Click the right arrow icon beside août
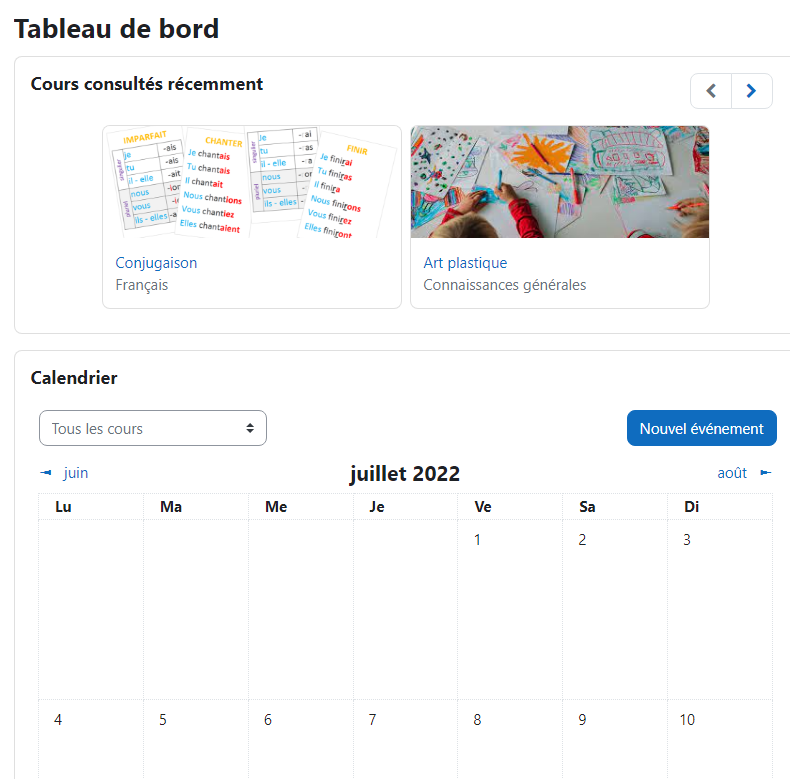The image size is (790, 779). 766,473
